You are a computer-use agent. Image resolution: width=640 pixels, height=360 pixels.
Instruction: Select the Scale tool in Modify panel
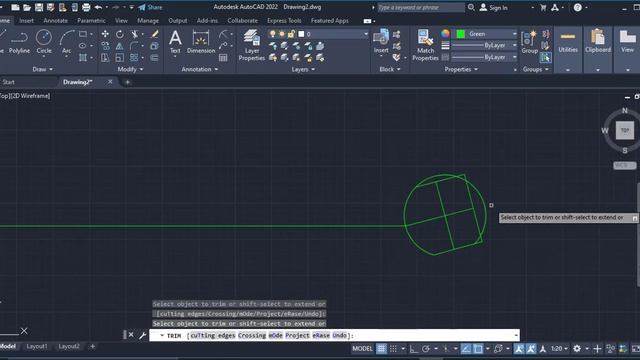coord(120,58)
